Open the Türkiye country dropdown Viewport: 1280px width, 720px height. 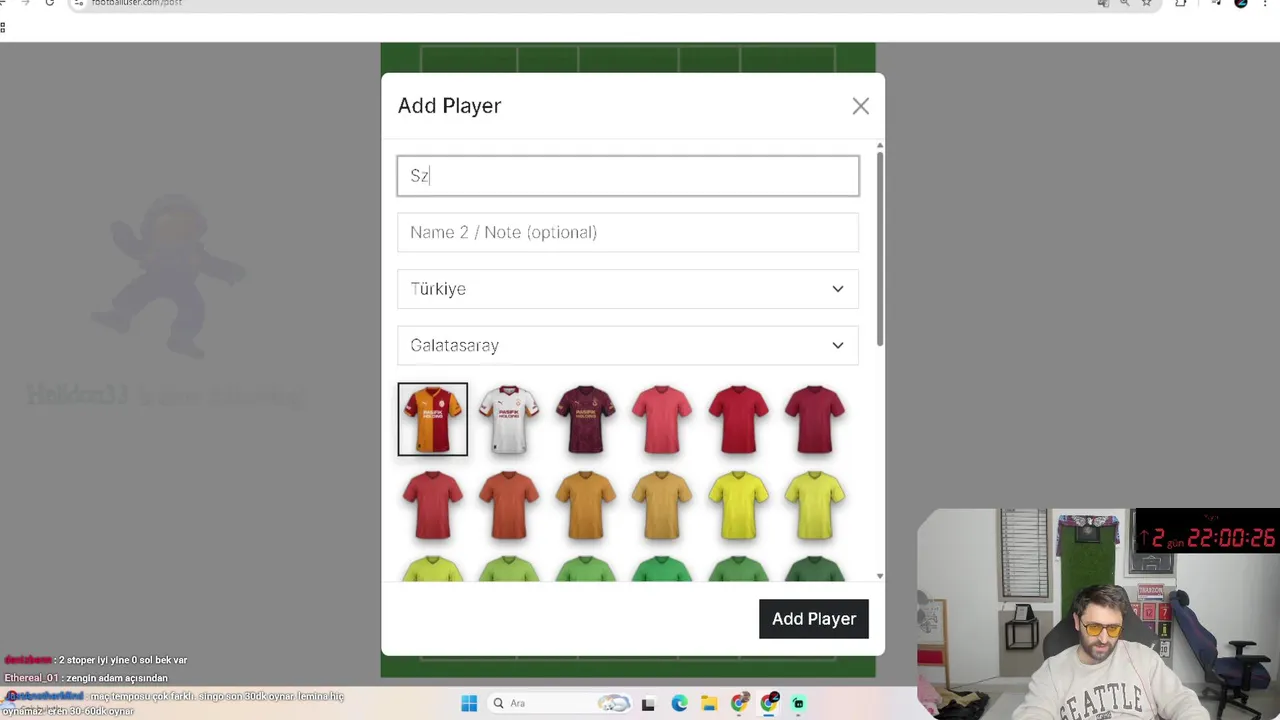(628, 289)
